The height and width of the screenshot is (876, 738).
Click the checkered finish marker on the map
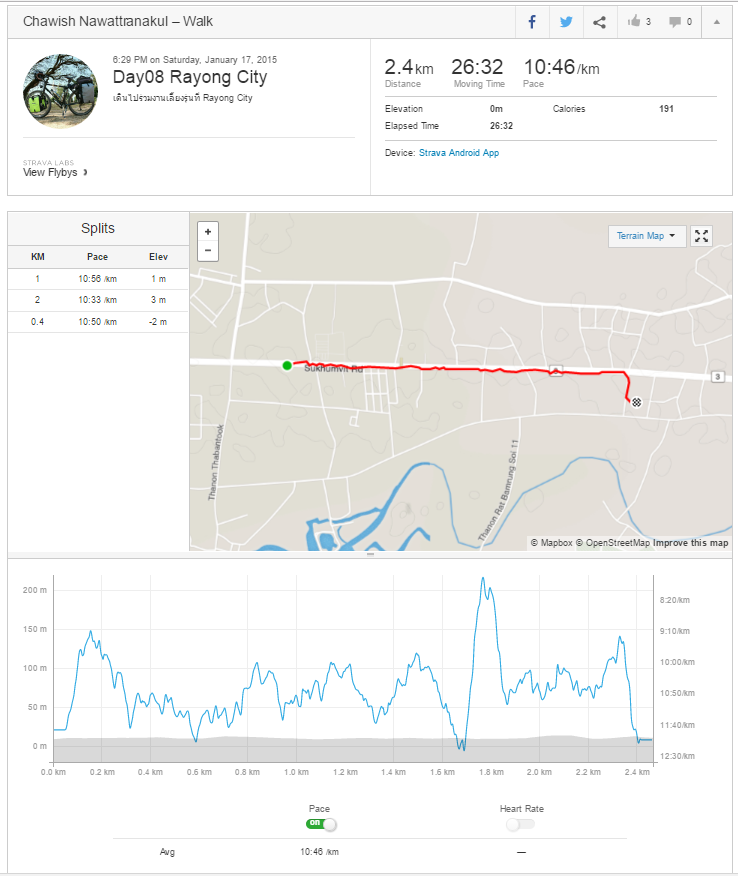tap(636, 402)
